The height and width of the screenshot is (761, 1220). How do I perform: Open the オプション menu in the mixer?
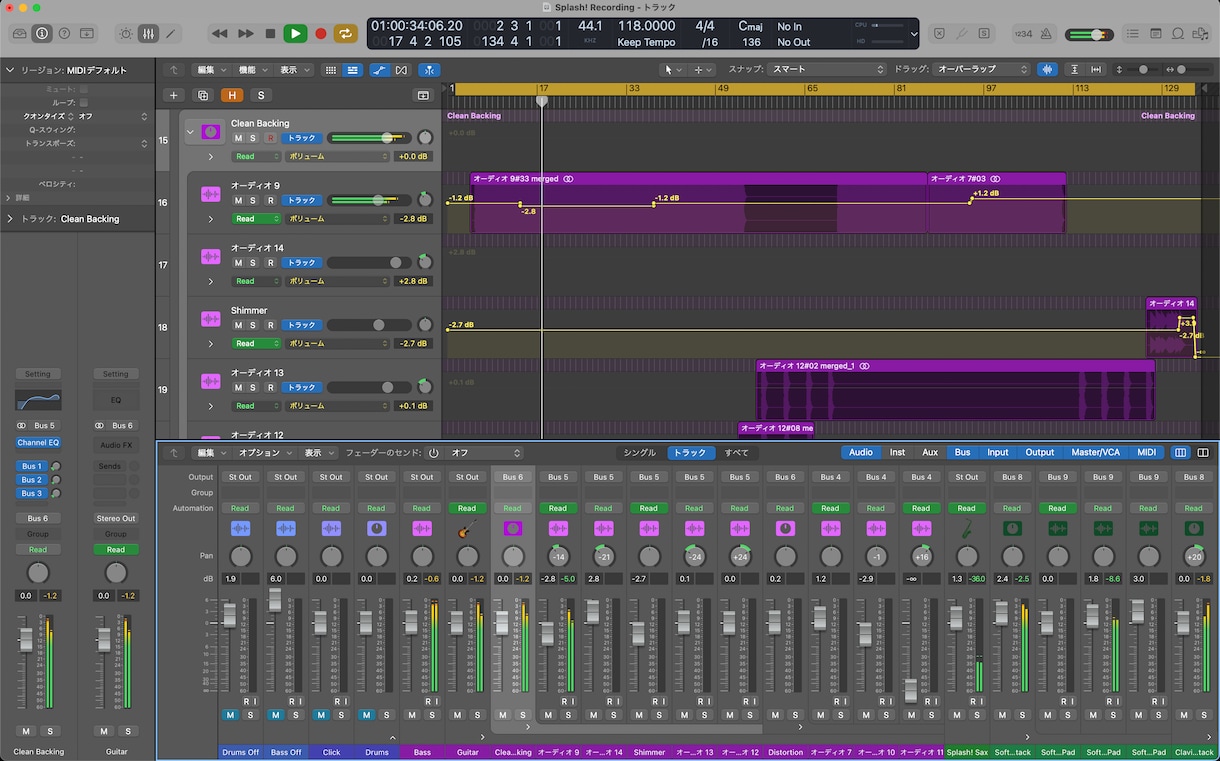click(x=263, y=453)
